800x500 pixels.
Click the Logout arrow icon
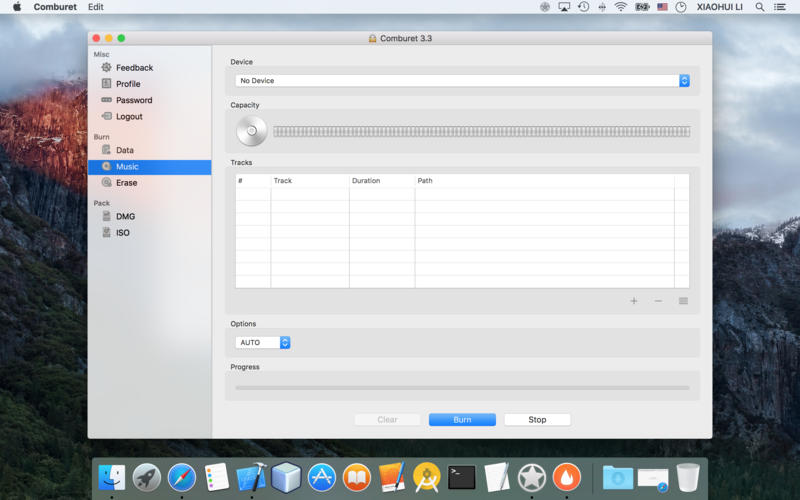[x=106, y=116]
